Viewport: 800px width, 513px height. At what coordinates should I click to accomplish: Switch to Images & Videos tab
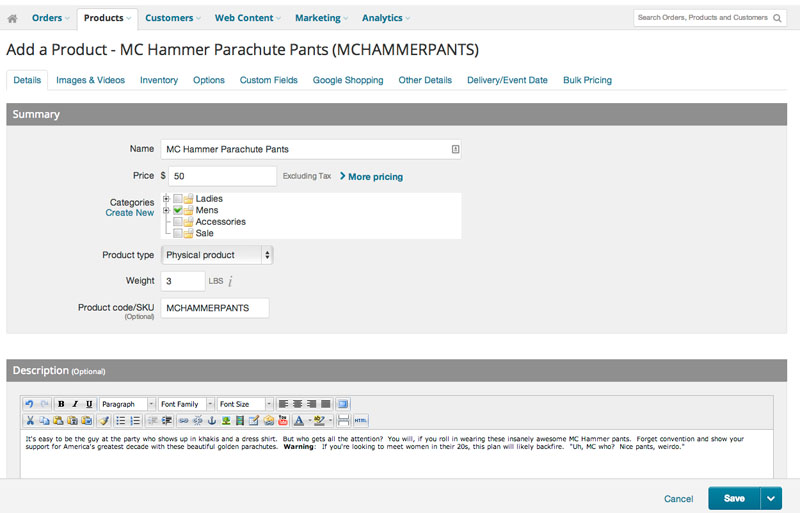point(90,80)
